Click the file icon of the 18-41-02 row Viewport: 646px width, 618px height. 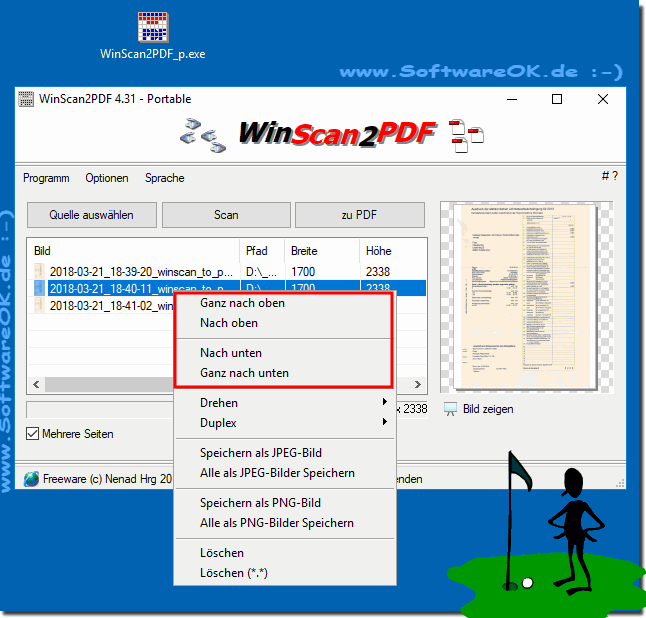point(40,306)
